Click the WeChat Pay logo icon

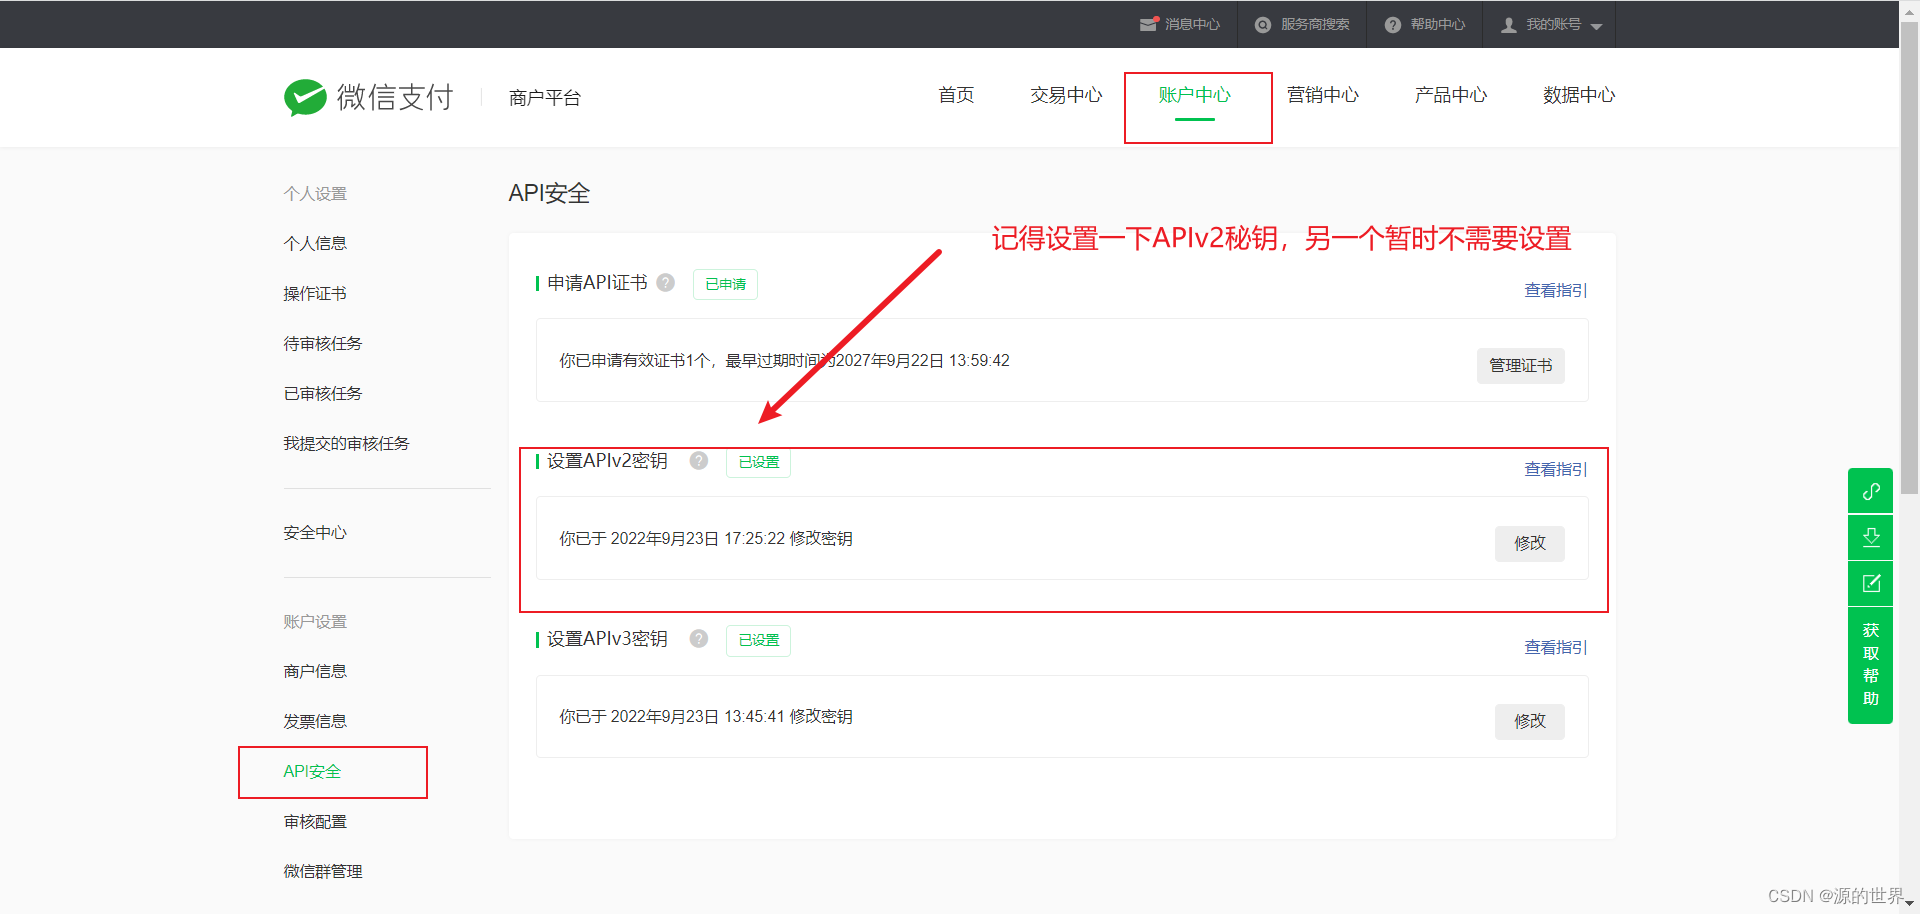coord(305,97)
